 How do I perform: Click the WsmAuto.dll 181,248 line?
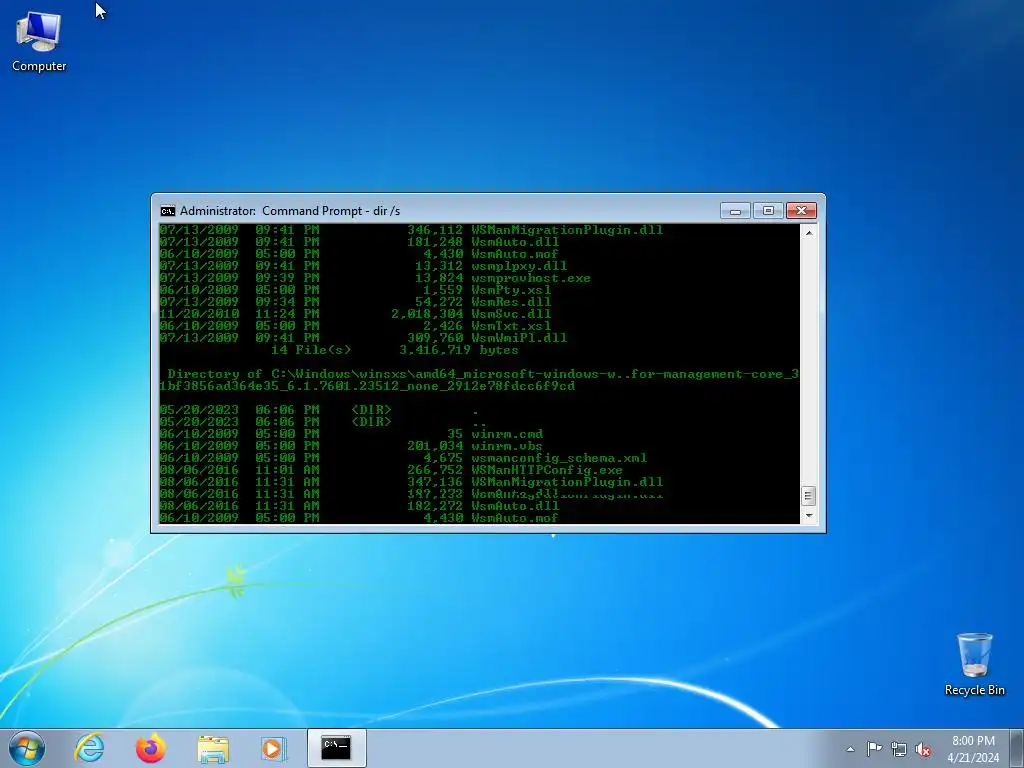click(359, 242)
